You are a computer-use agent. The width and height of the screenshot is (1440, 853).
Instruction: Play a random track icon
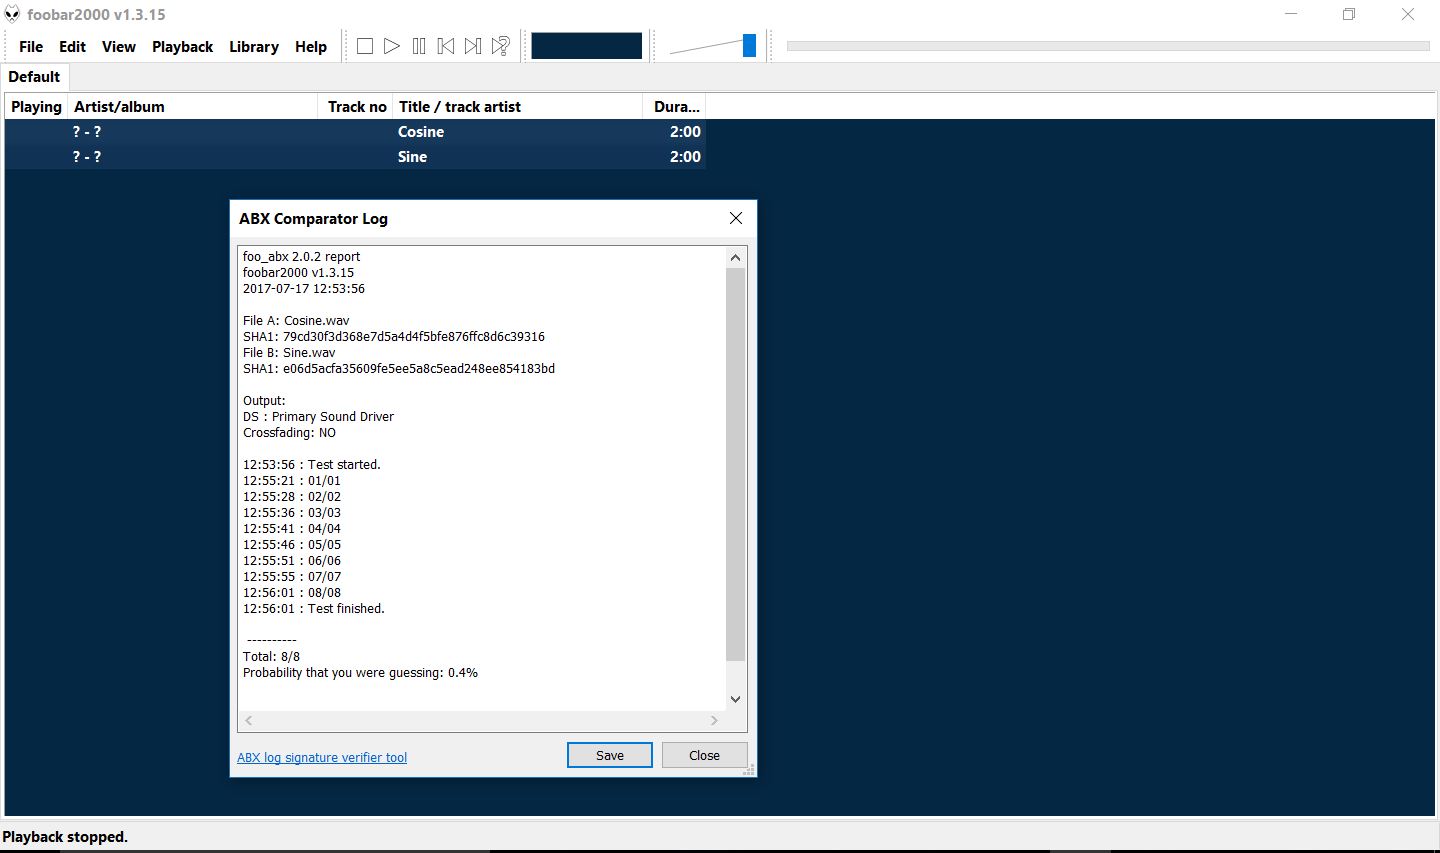point(501,46)
